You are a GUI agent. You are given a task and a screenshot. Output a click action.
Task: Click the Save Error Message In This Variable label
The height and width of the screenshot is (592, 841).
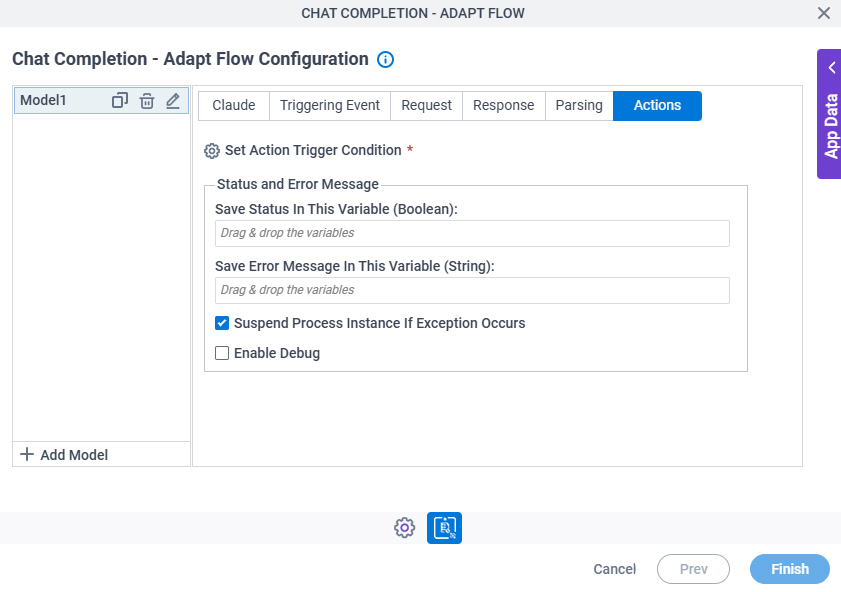coord(355,266)
